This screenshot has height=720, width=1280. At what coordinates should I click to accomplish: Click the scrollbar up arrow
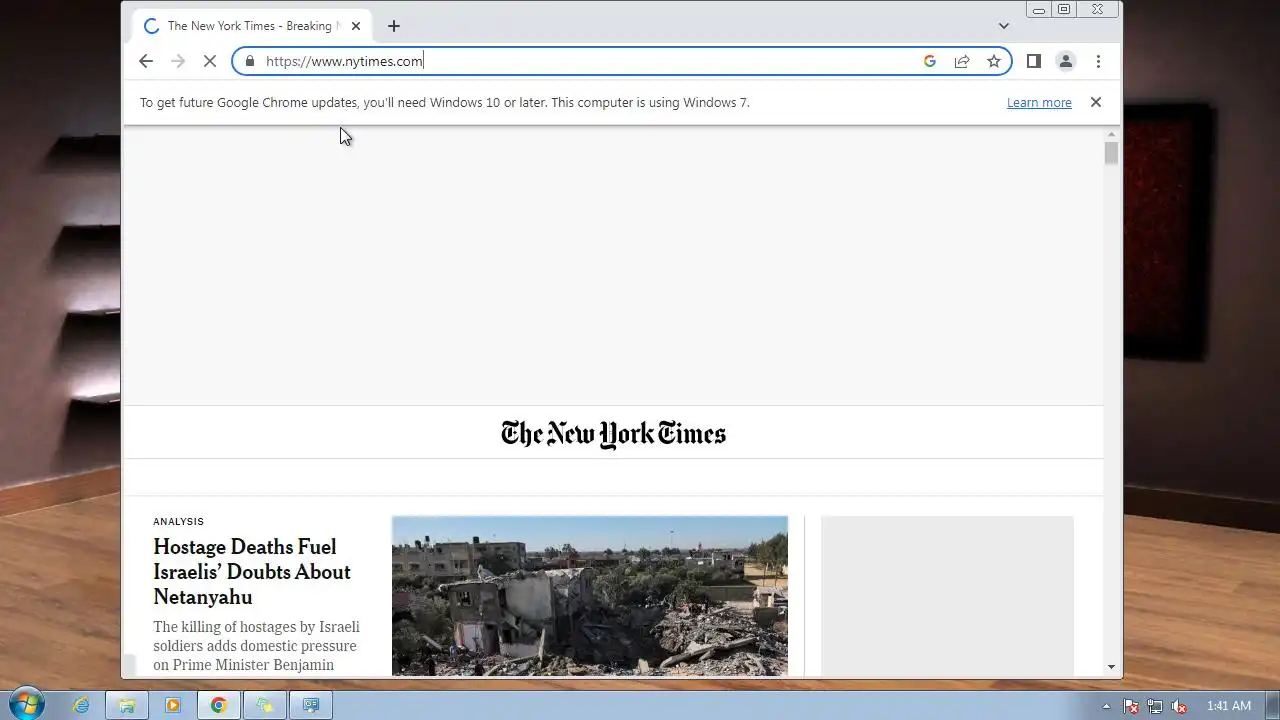pyautogui.click(x=1111, y=133)
